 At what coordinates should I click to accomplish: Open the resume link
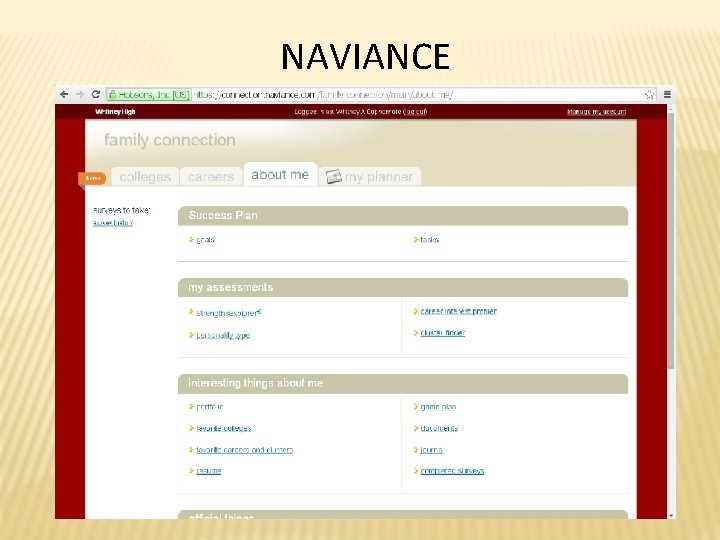pyautogui.click(x=208, y=471)
